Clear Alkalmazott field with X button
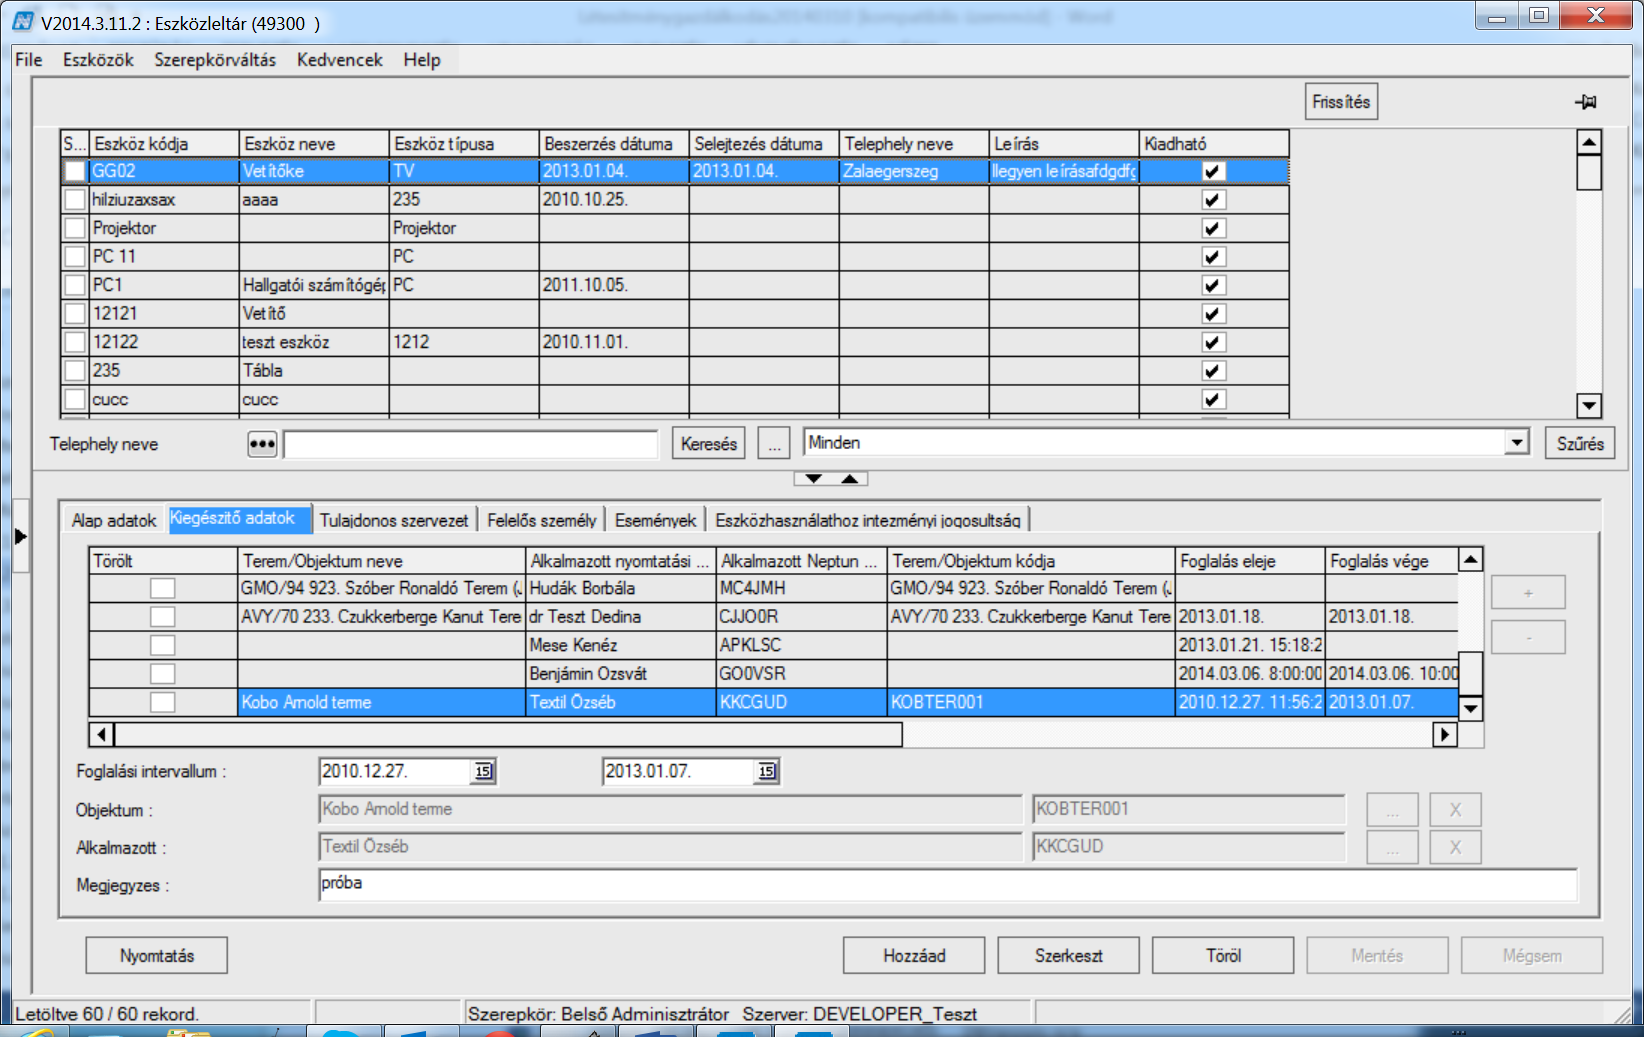Screen dimensions: 1644x1037 pos(1455,848)
